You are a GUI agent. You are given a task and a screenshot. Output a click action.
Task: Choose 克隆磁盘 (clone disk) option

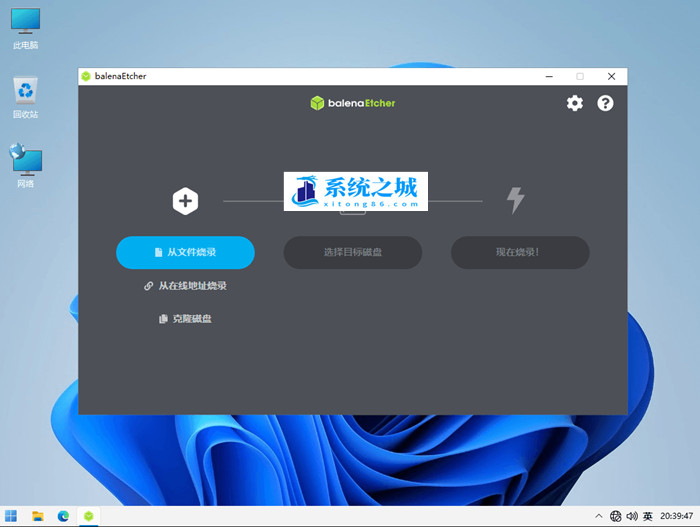point(185,318)
